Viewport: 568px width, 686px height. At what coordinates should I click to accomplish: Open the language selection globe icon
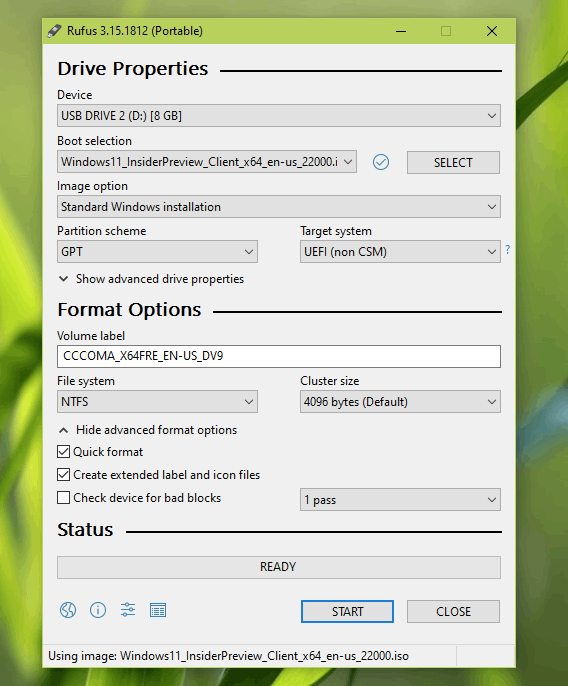pos(68,609)
